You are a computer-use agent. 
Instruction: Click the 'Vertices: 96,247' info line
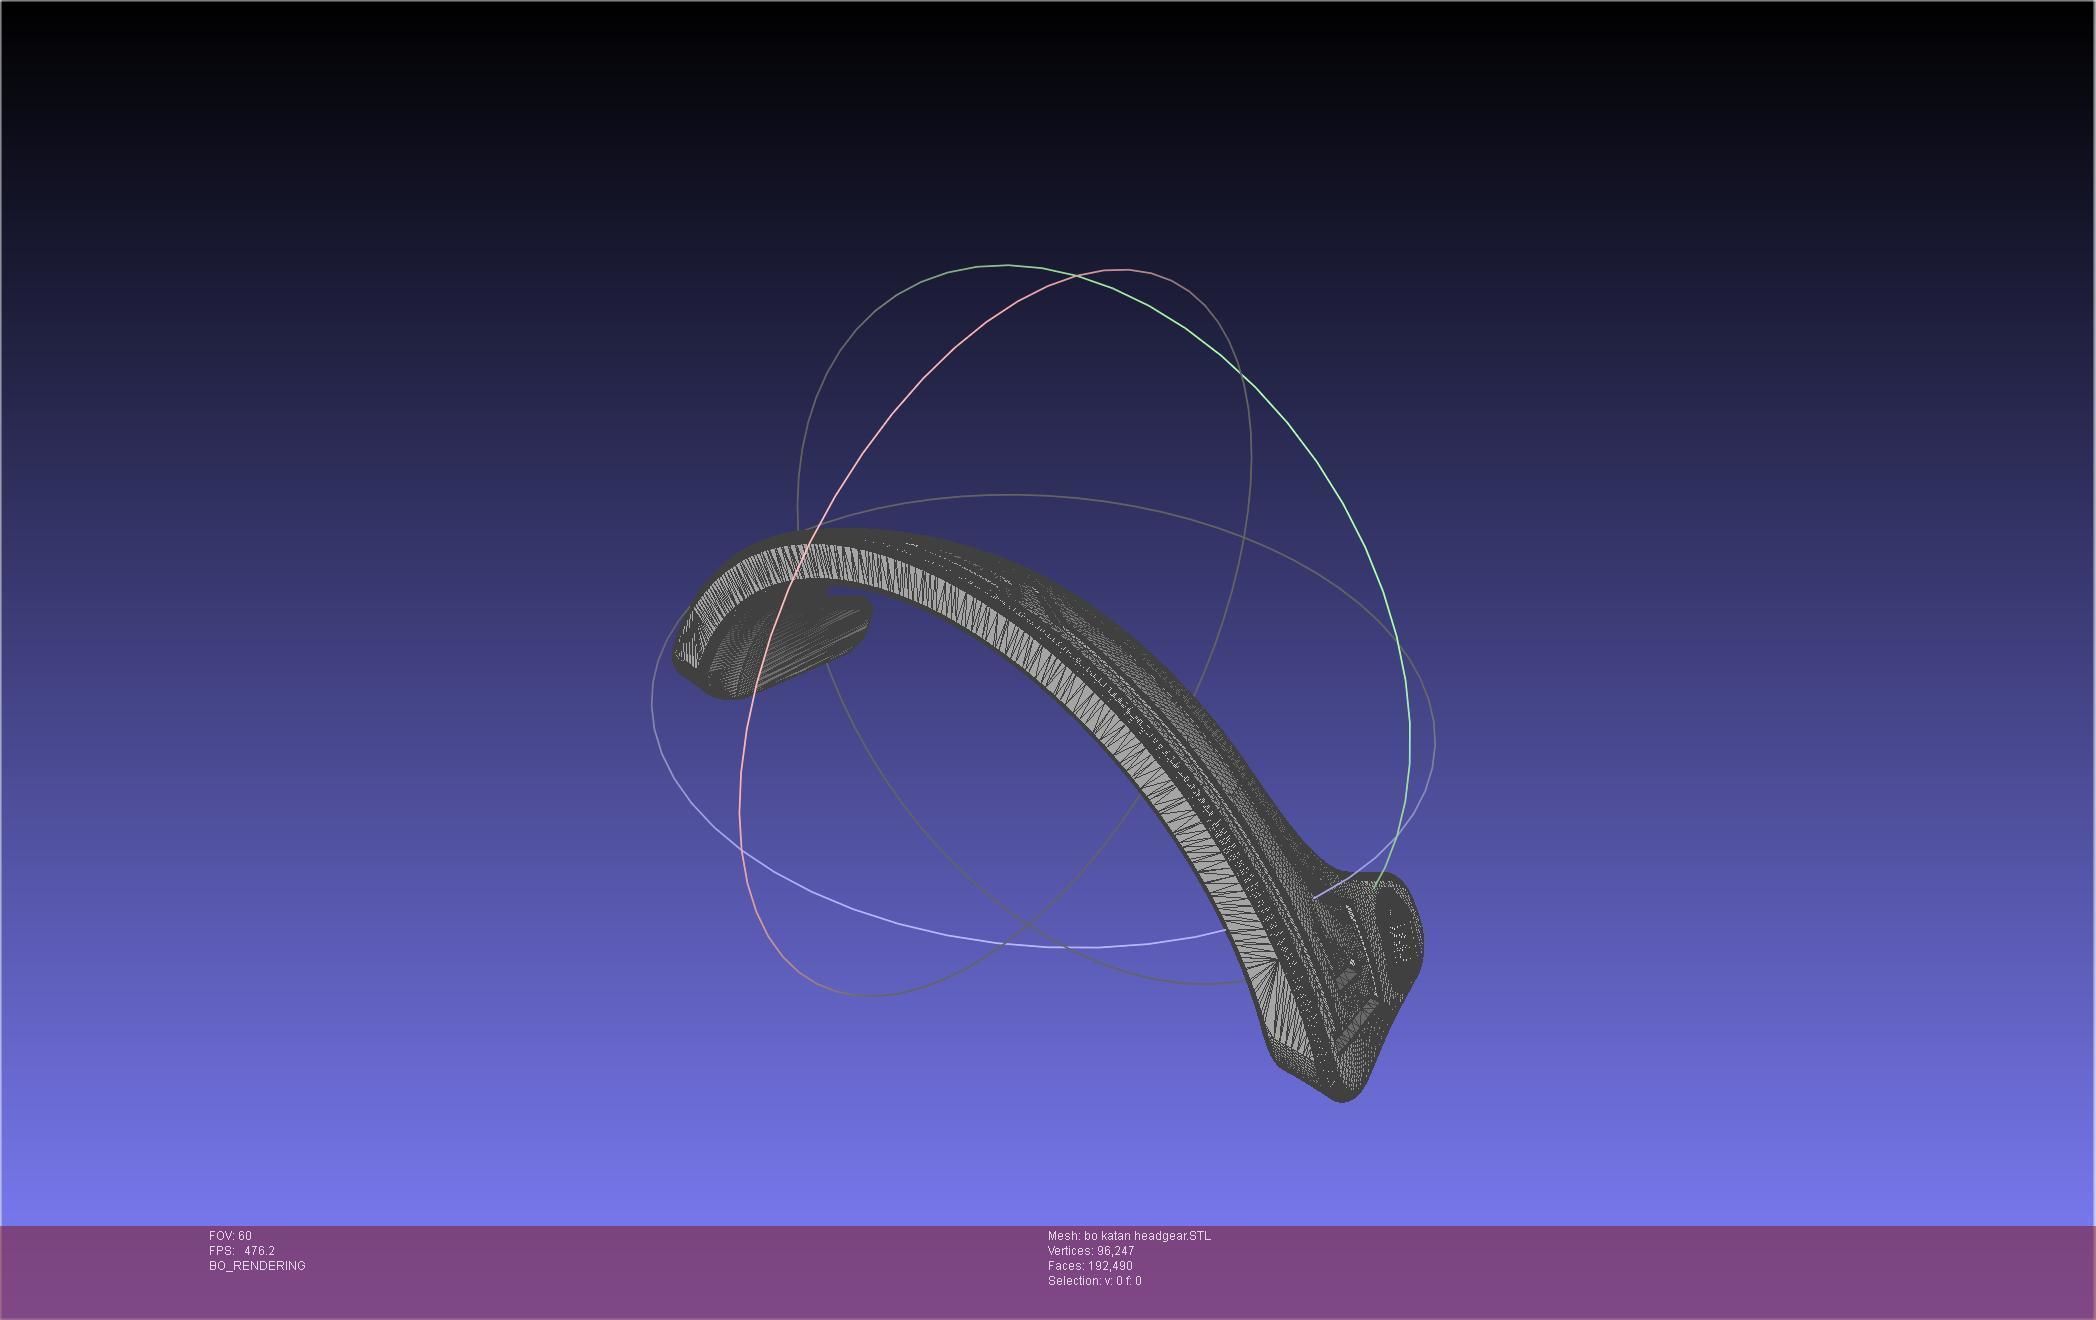(1090, 1251)
